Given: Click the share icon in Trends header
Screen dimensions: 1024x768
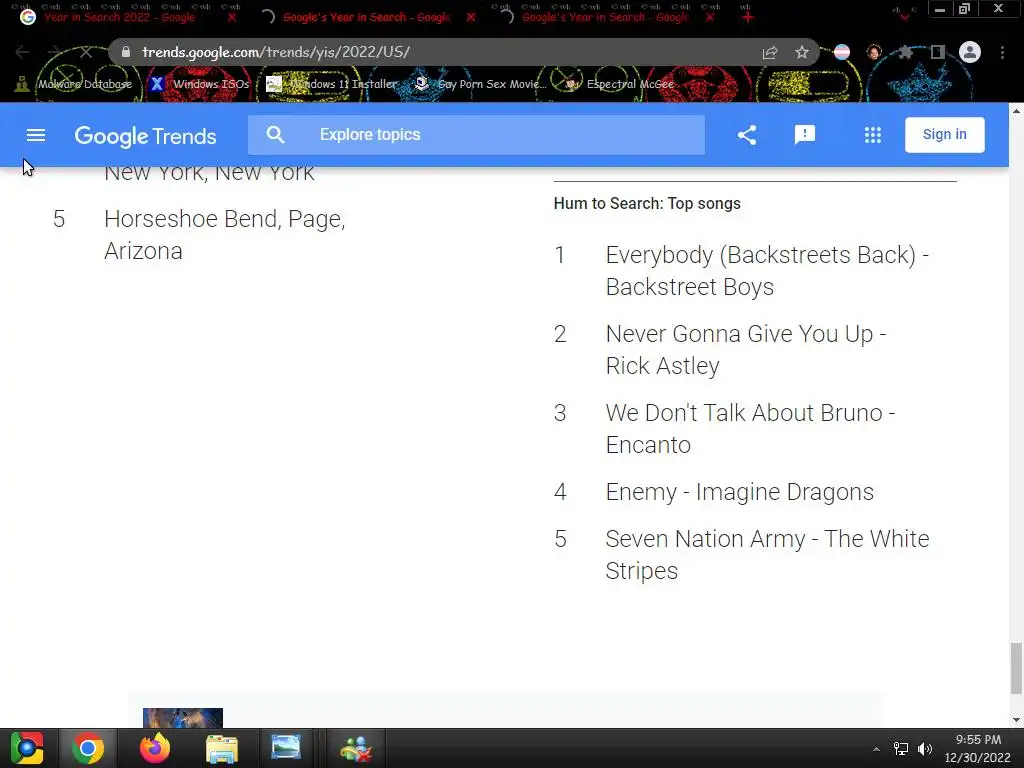Looking at the screenshot, I should [x=747, y=135].
